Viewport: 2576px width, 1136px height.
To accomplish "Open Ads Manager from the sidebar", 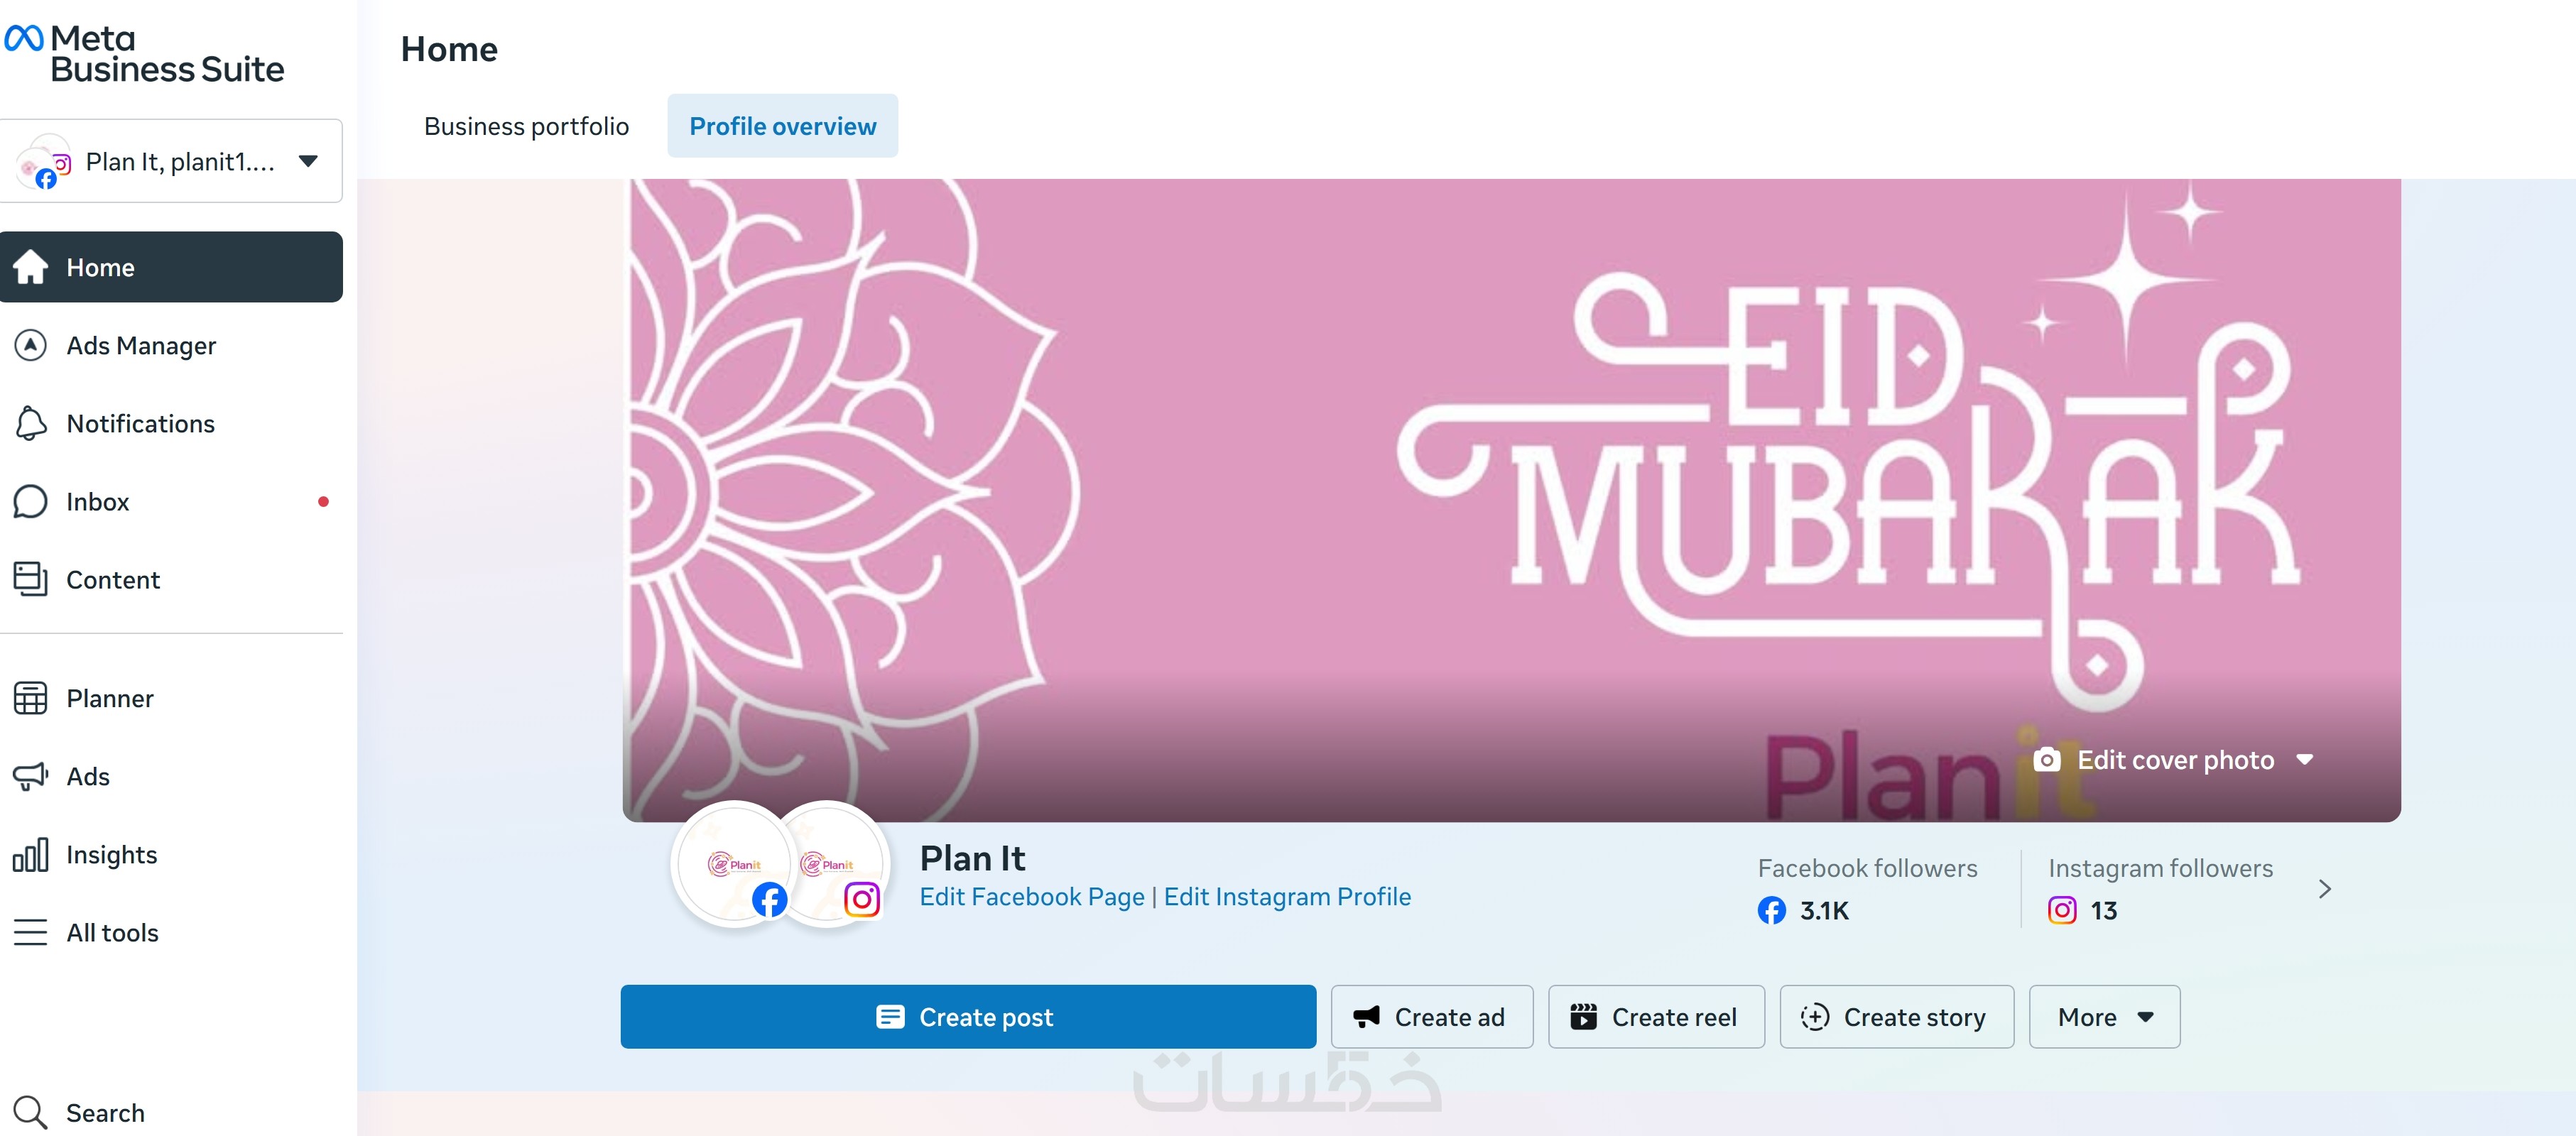I will (x=171, y=345).
